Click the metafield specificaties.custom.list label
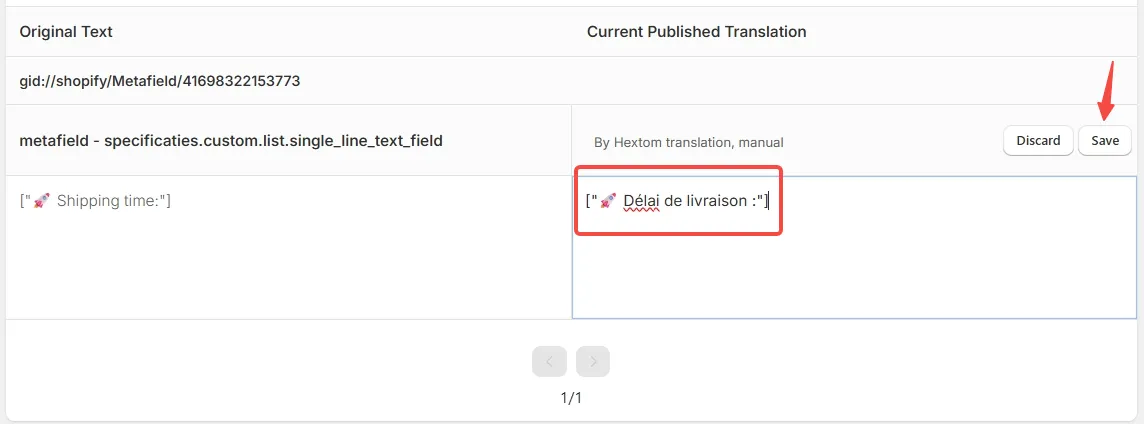This screenshot has height=424, width=1144. pyautogui.click(x=231, y=141)
